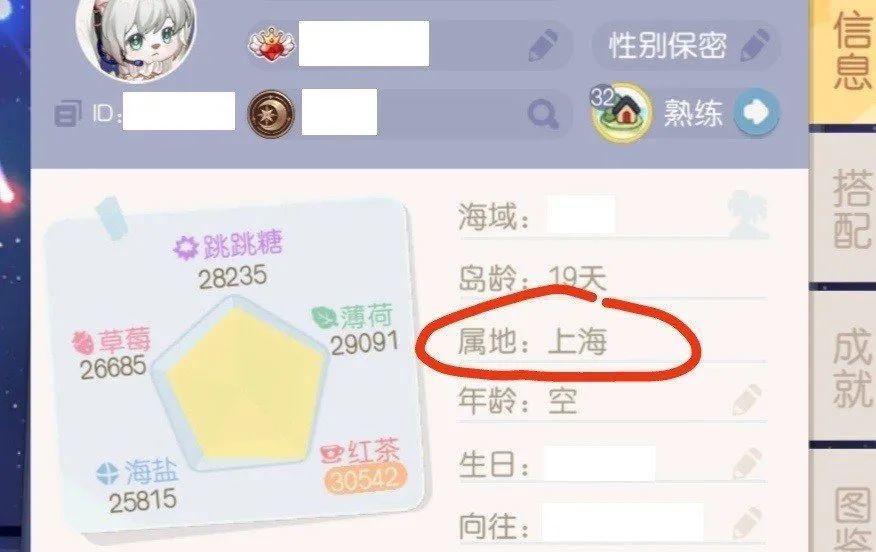The width and height of the screenshot is (876, 552).
Task: Tap blue round icon next to 熟练
Action: [756, 112]
